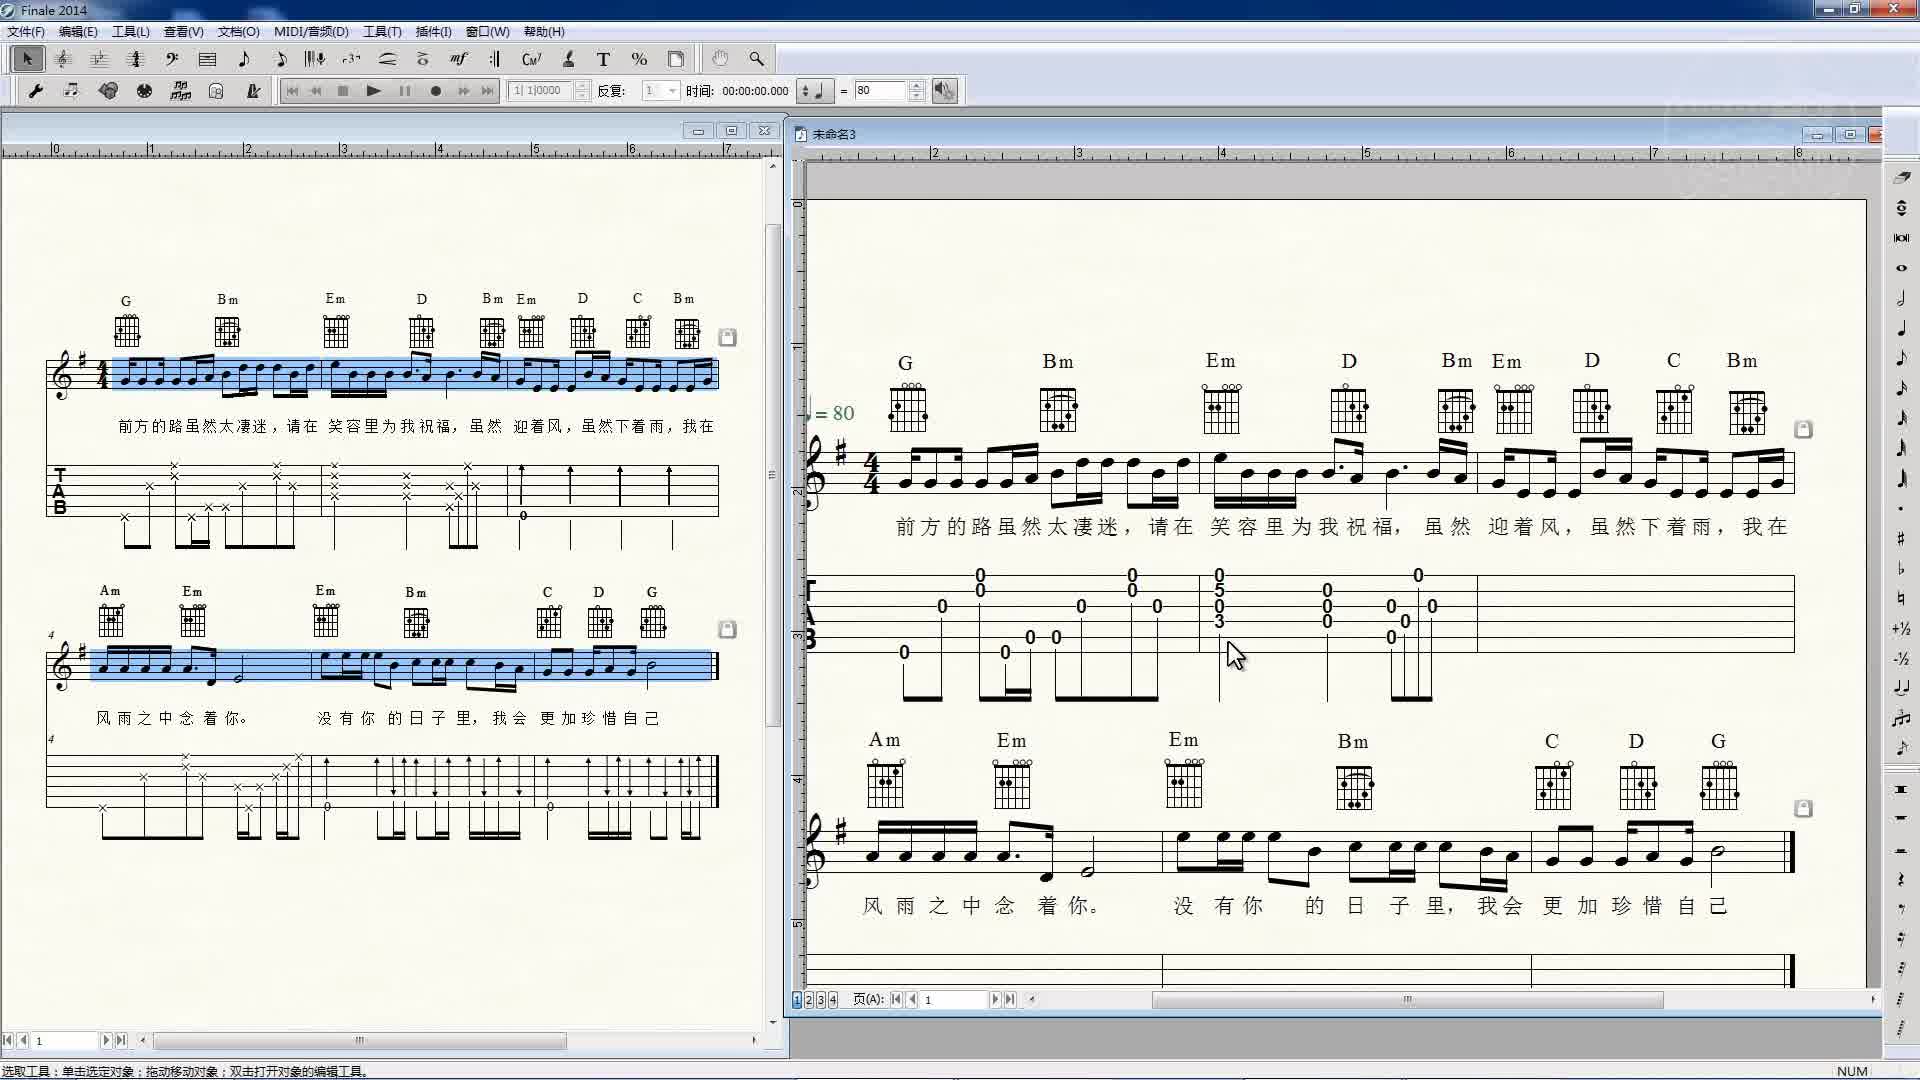Select the Simple Entry eighth-note tool

tap(243, 59)
